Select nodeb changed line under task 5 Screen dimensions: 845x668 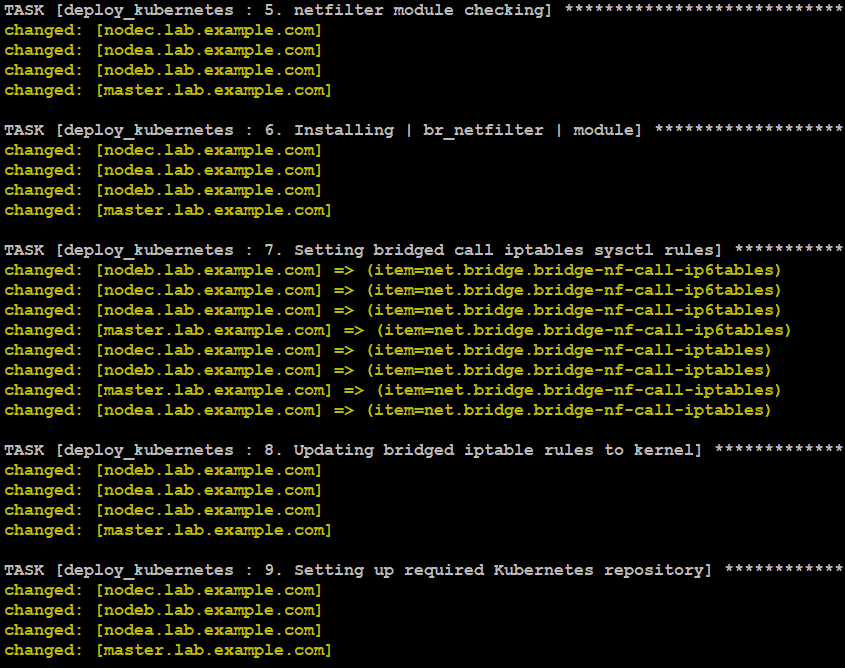[163, 70]
